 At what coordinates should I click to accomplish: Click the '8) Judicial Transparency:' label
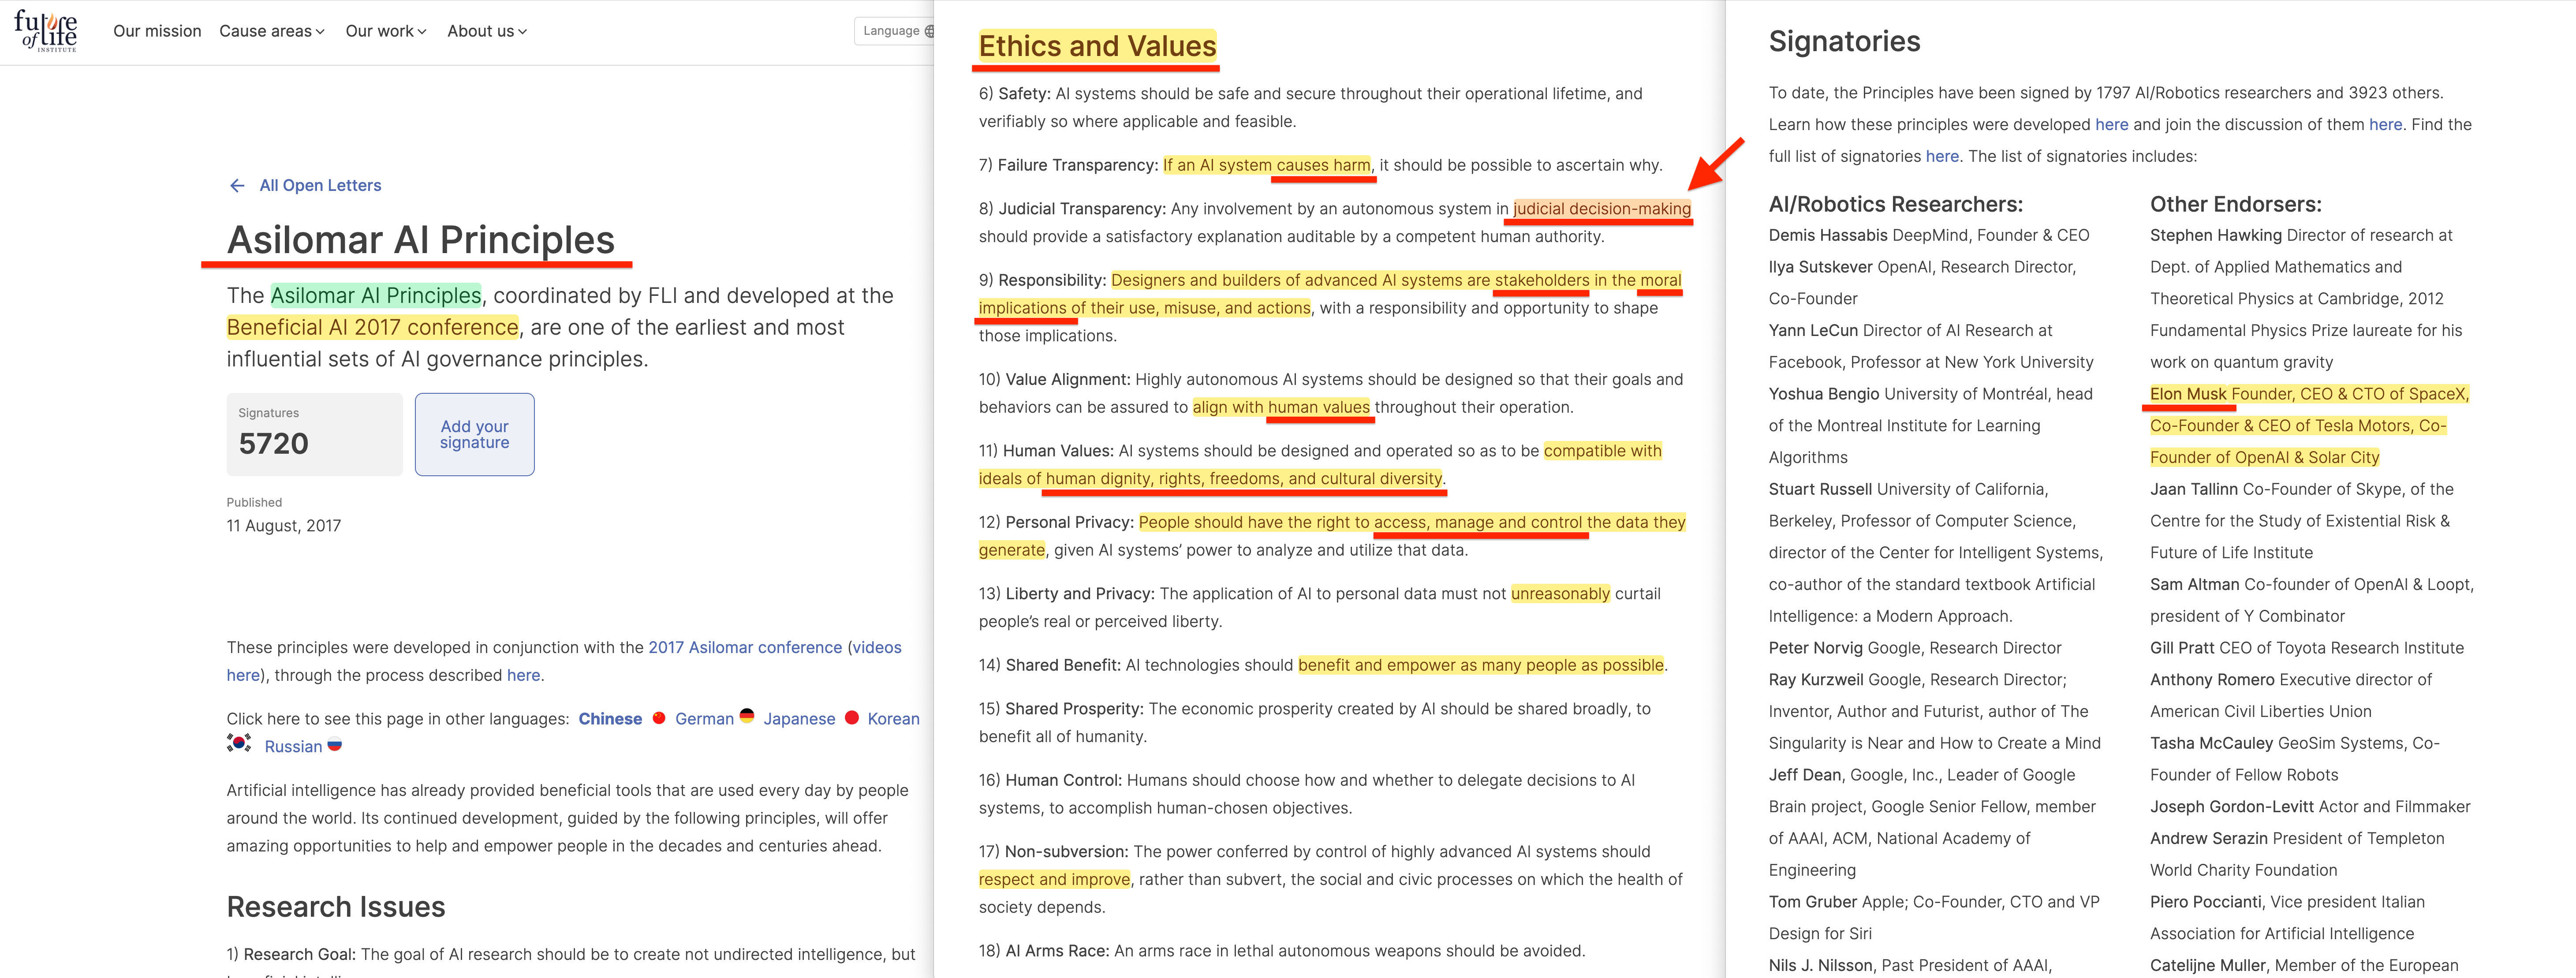point(1072,209)
